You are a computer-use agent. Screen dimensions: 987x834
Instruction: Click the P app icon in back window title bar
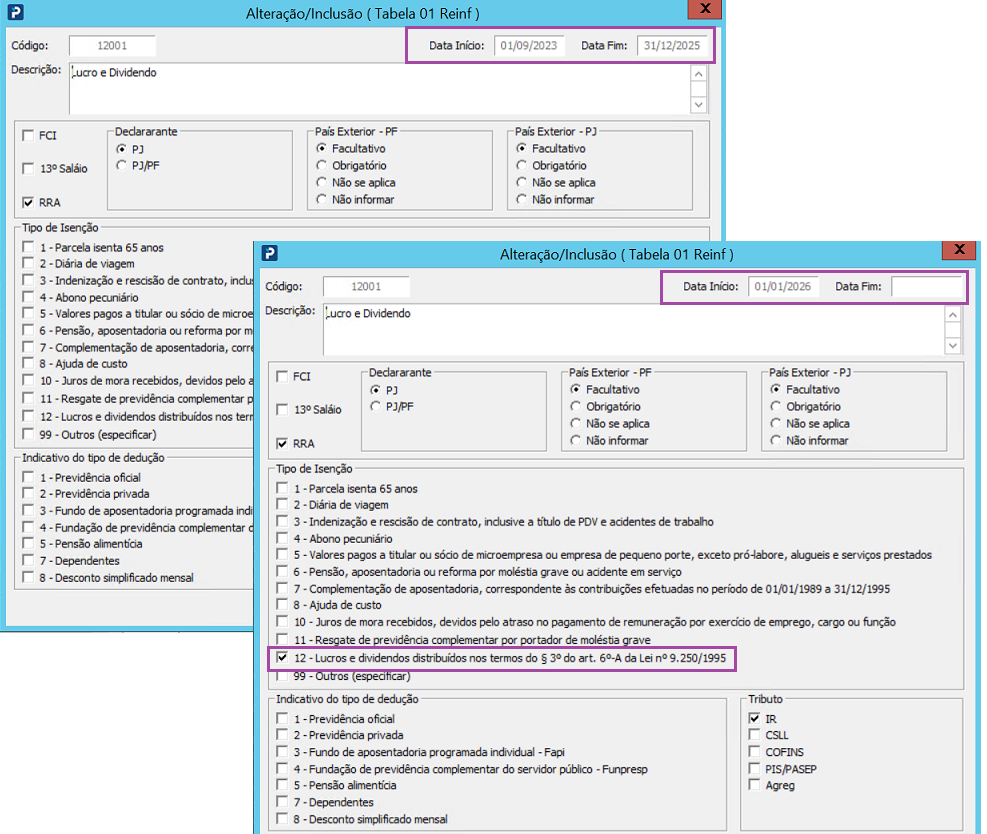[15, 12]
